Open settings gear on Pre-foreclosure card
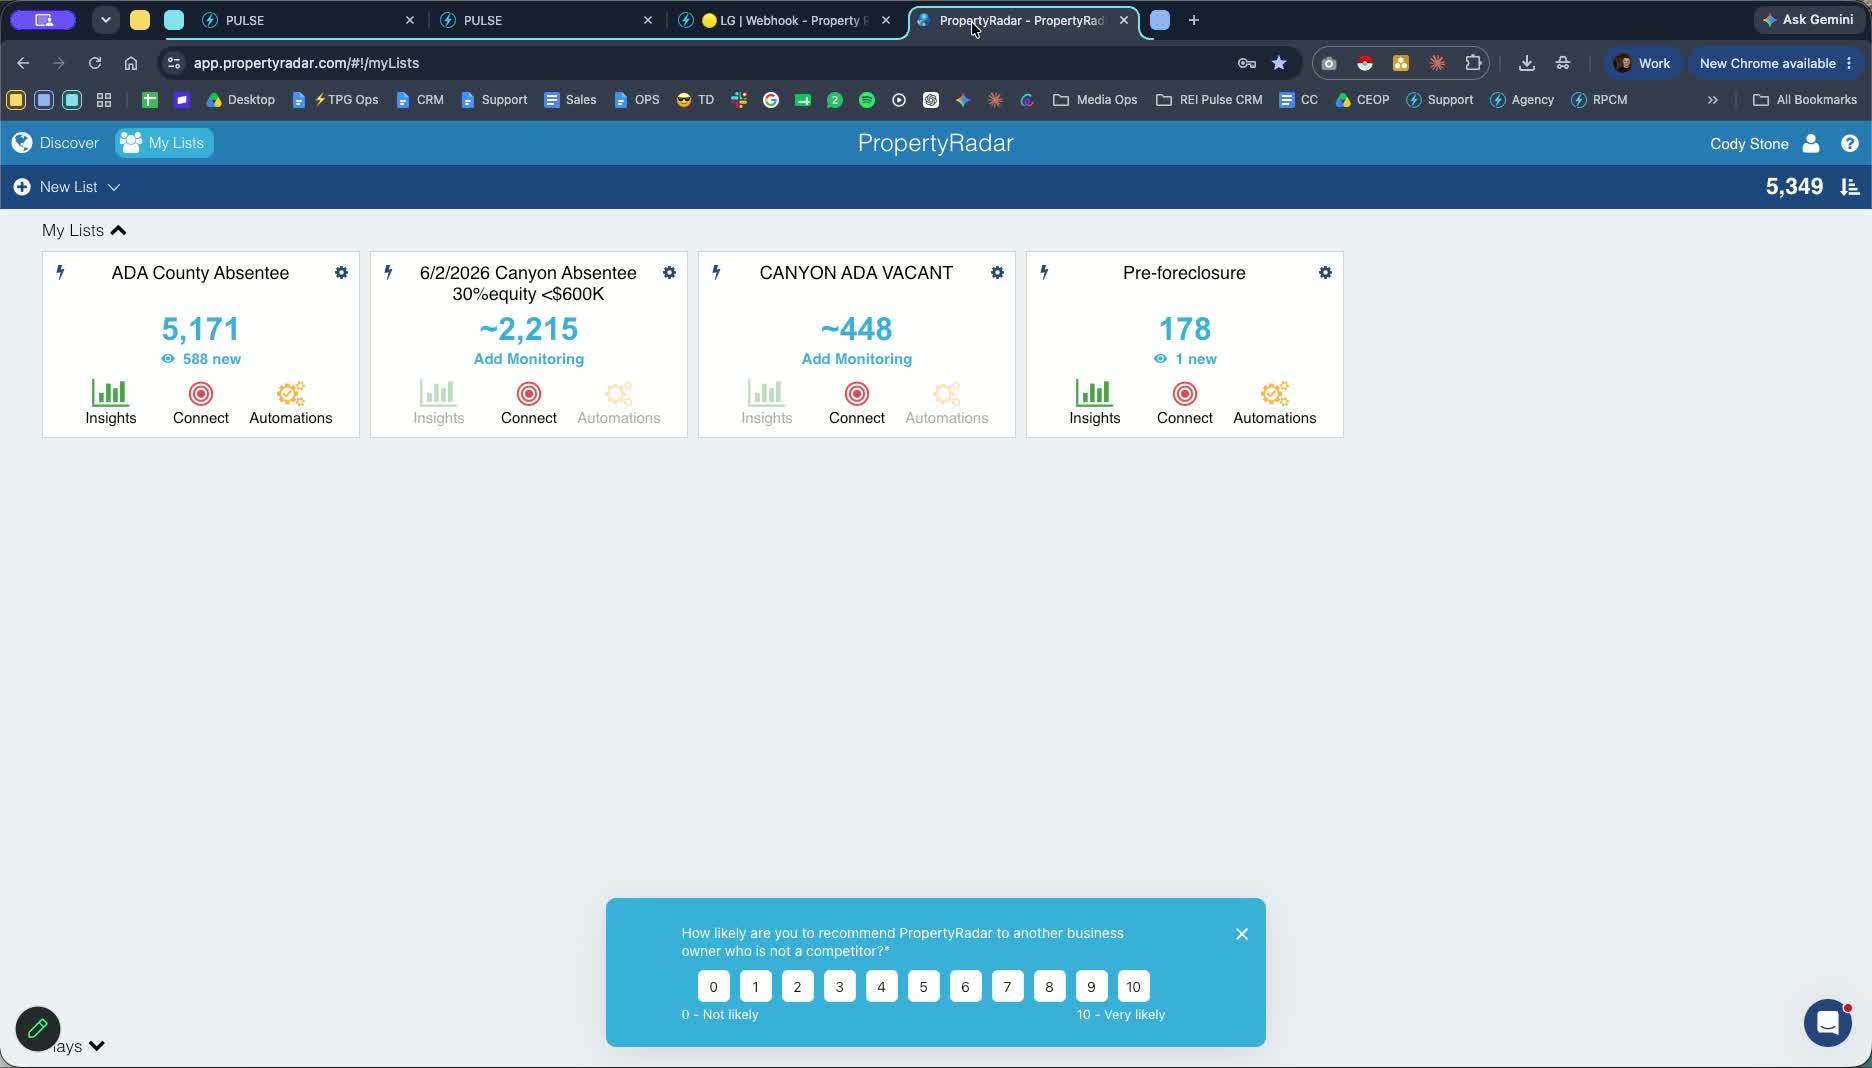The image size is (1872, 1068). coord(1325,273)
